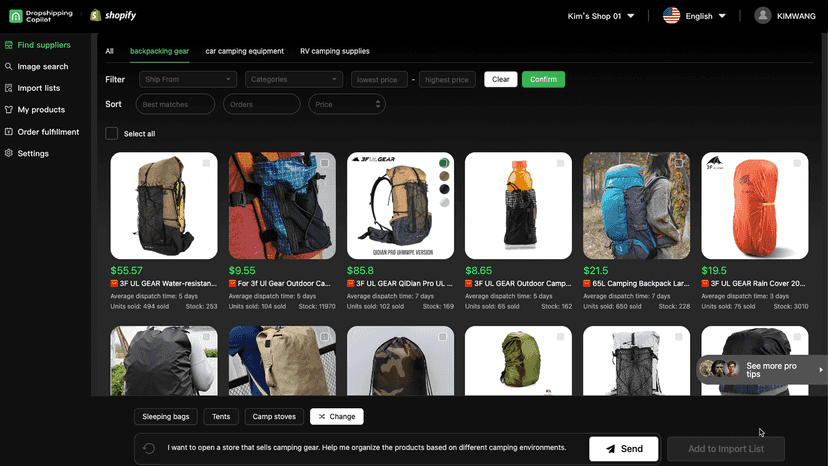Click the Clear filter button
Screen dimensions: 828x466
coord(501,79)
